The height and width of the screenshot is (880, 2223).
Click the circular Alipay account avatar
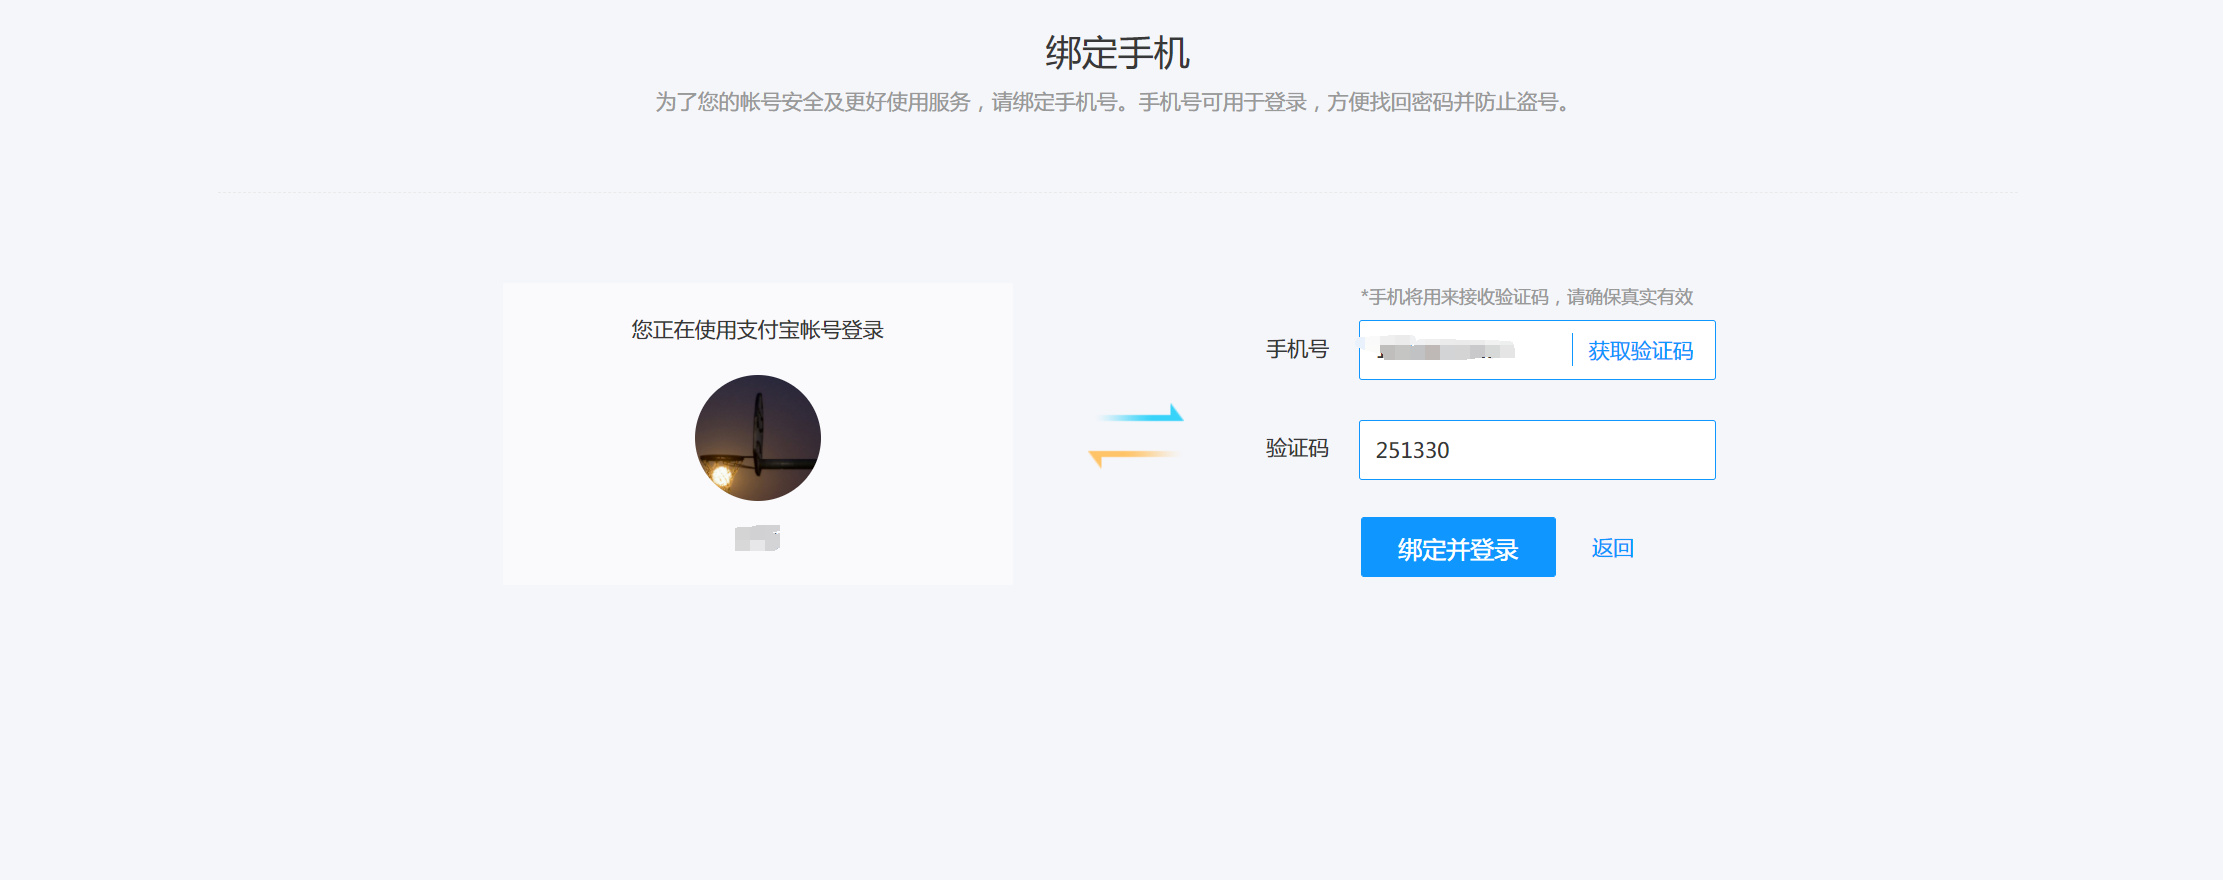(x=758, y=438)
